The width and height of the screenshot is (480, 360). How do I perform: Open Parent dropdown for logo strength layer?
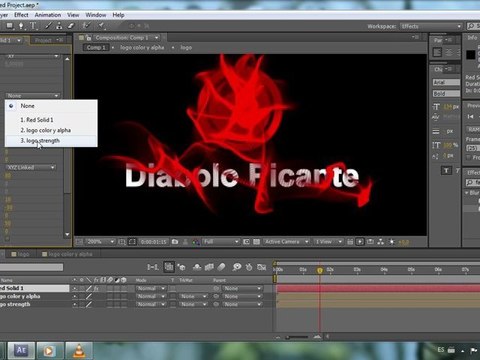pyautogui.click(x=242, y=304)
